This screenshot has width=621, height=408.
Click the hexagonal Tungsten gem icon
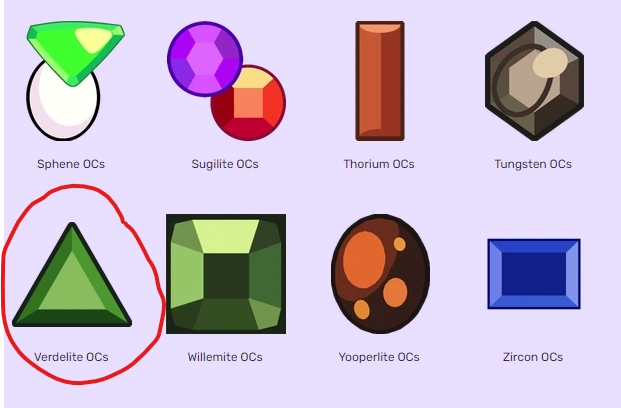pos(534,81)
